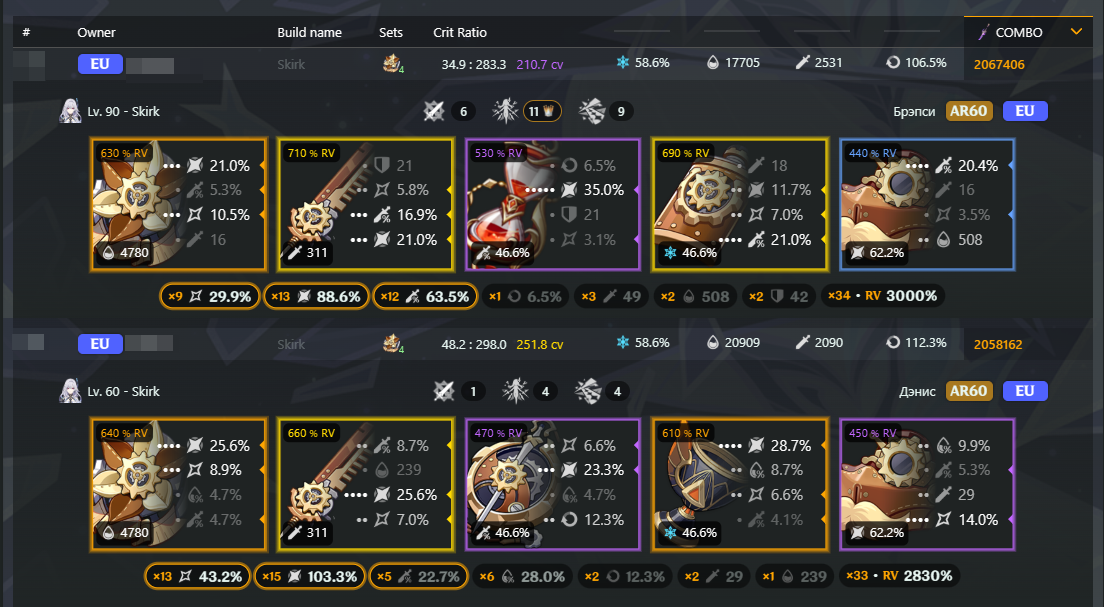Select the artifact set icon in first row
The height and width of the screenshot is (607, 1104).
coord(392,63)
